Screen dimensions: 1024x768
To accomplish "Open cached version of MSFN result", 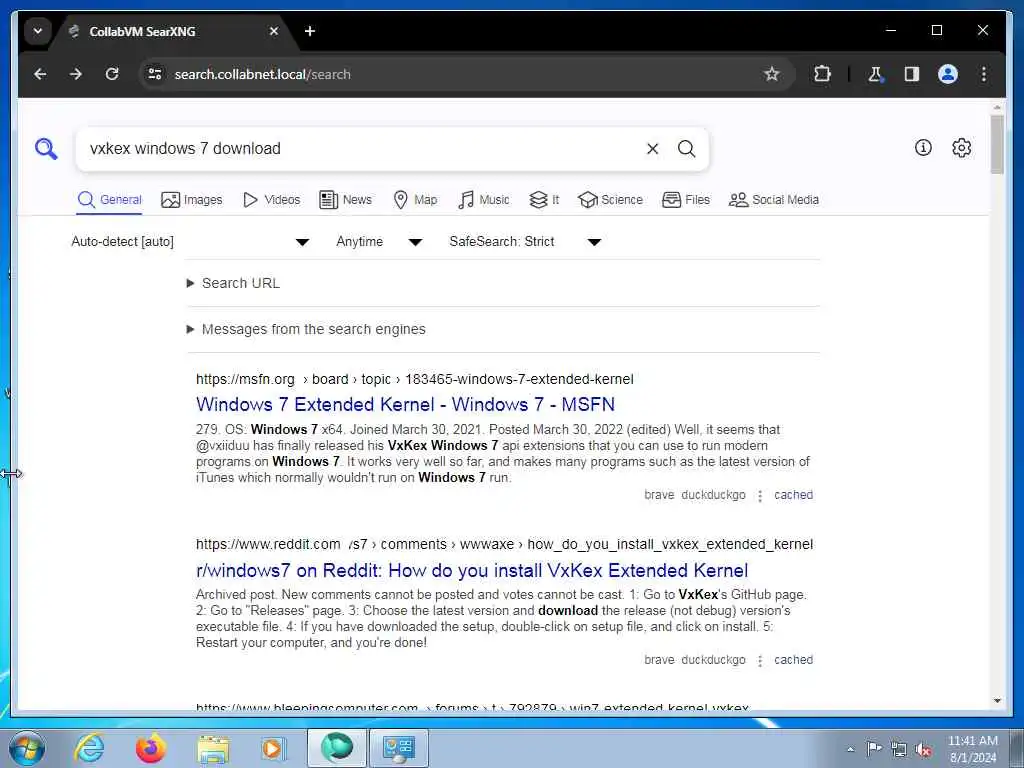I will point(793,495).
